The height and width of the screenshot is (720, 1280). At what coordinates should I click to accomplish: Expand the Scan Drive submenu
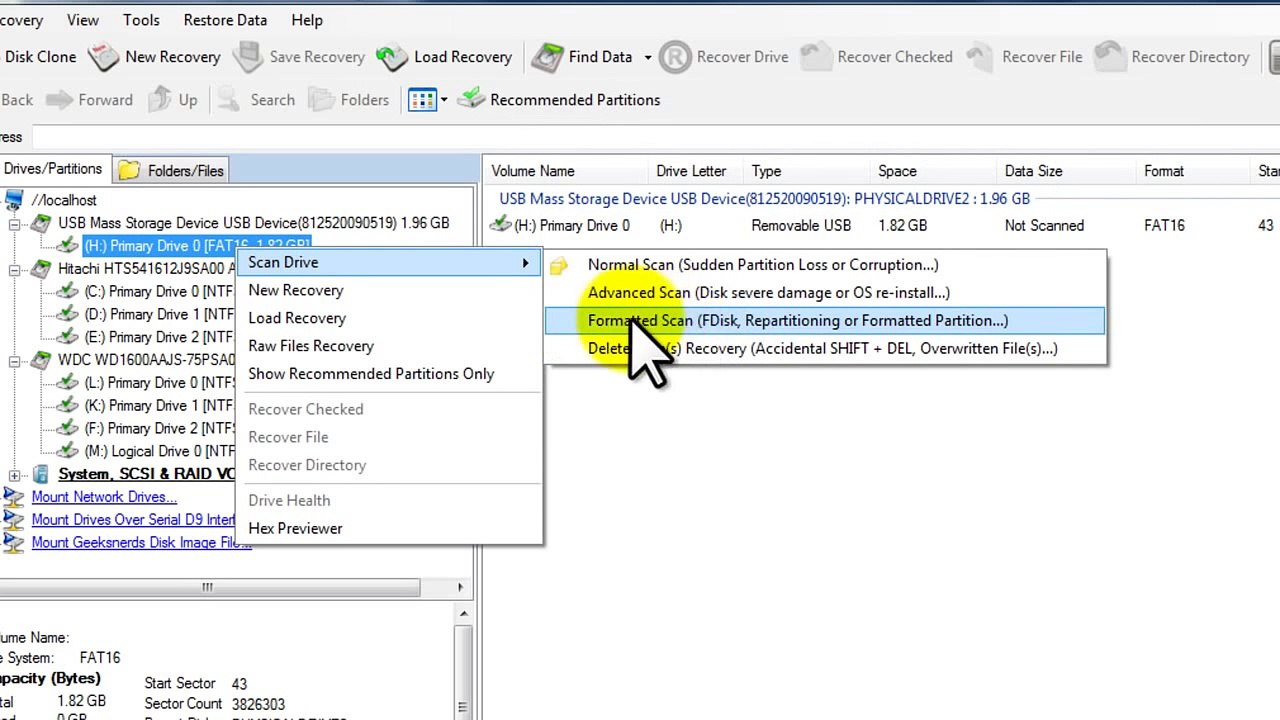pyautogui.click(x=389, y=262)
